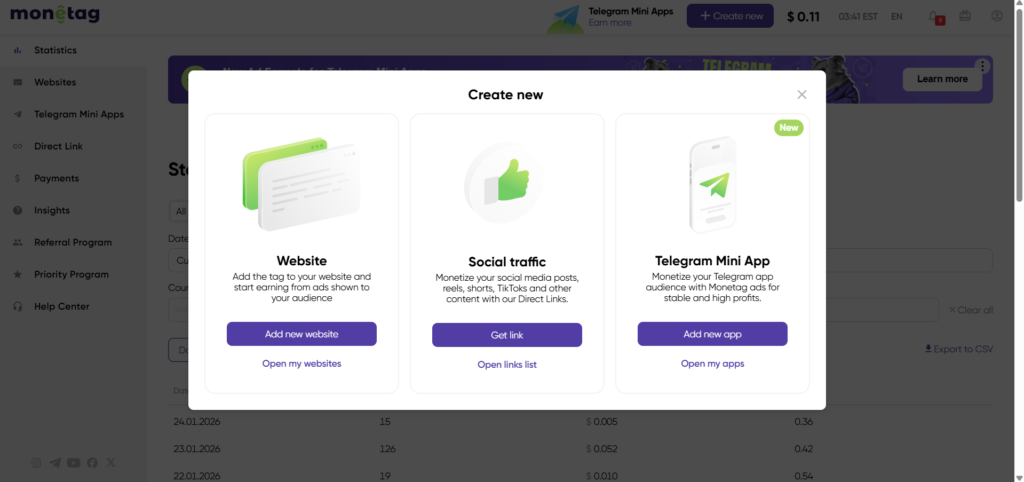Open the banner three-dot menu
The width and height of the screenshot is (1024, 482).
983,67
